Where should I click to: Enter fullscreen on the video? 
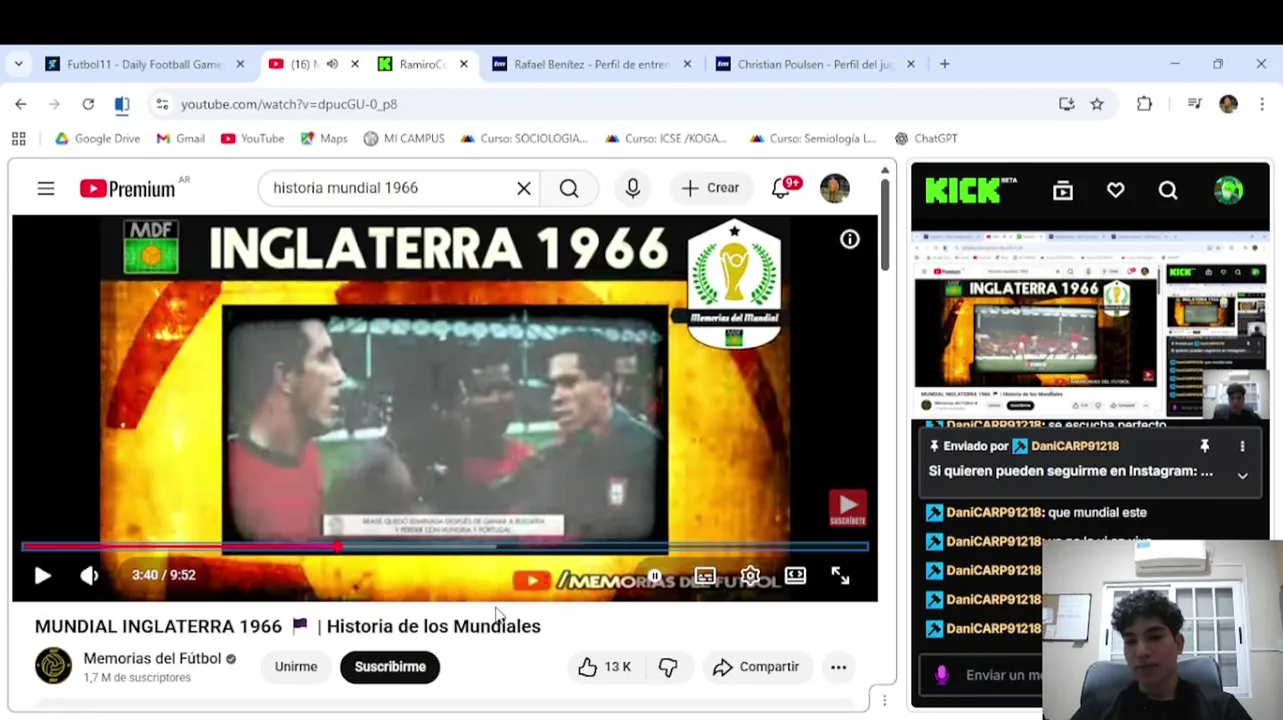(x=840, y=575)
